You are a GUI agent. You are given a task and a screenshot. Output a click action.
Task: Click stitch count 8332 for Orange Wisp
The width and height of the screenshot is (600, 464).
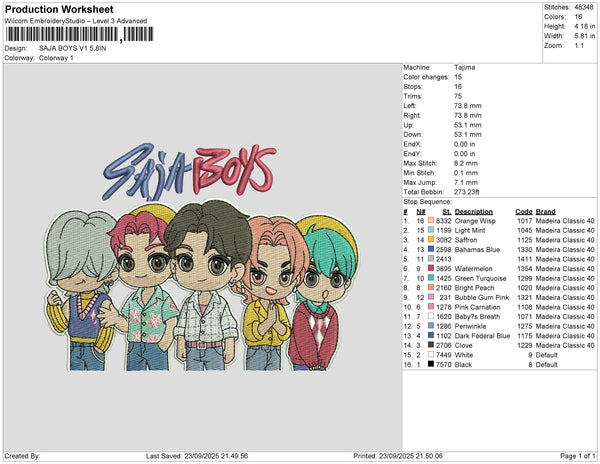pyautogui.click(x=444, y=221)
